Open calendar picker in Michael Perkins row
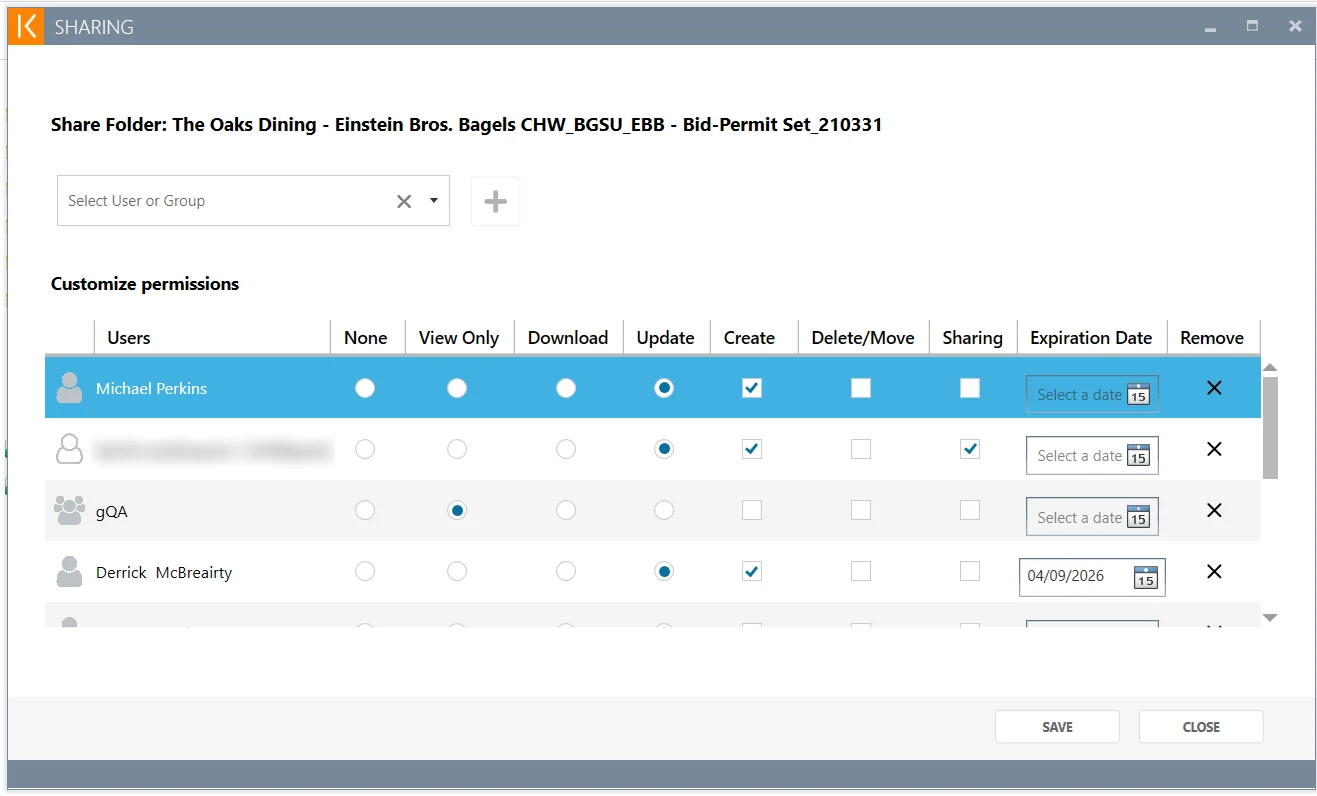 coord(1138,395)
